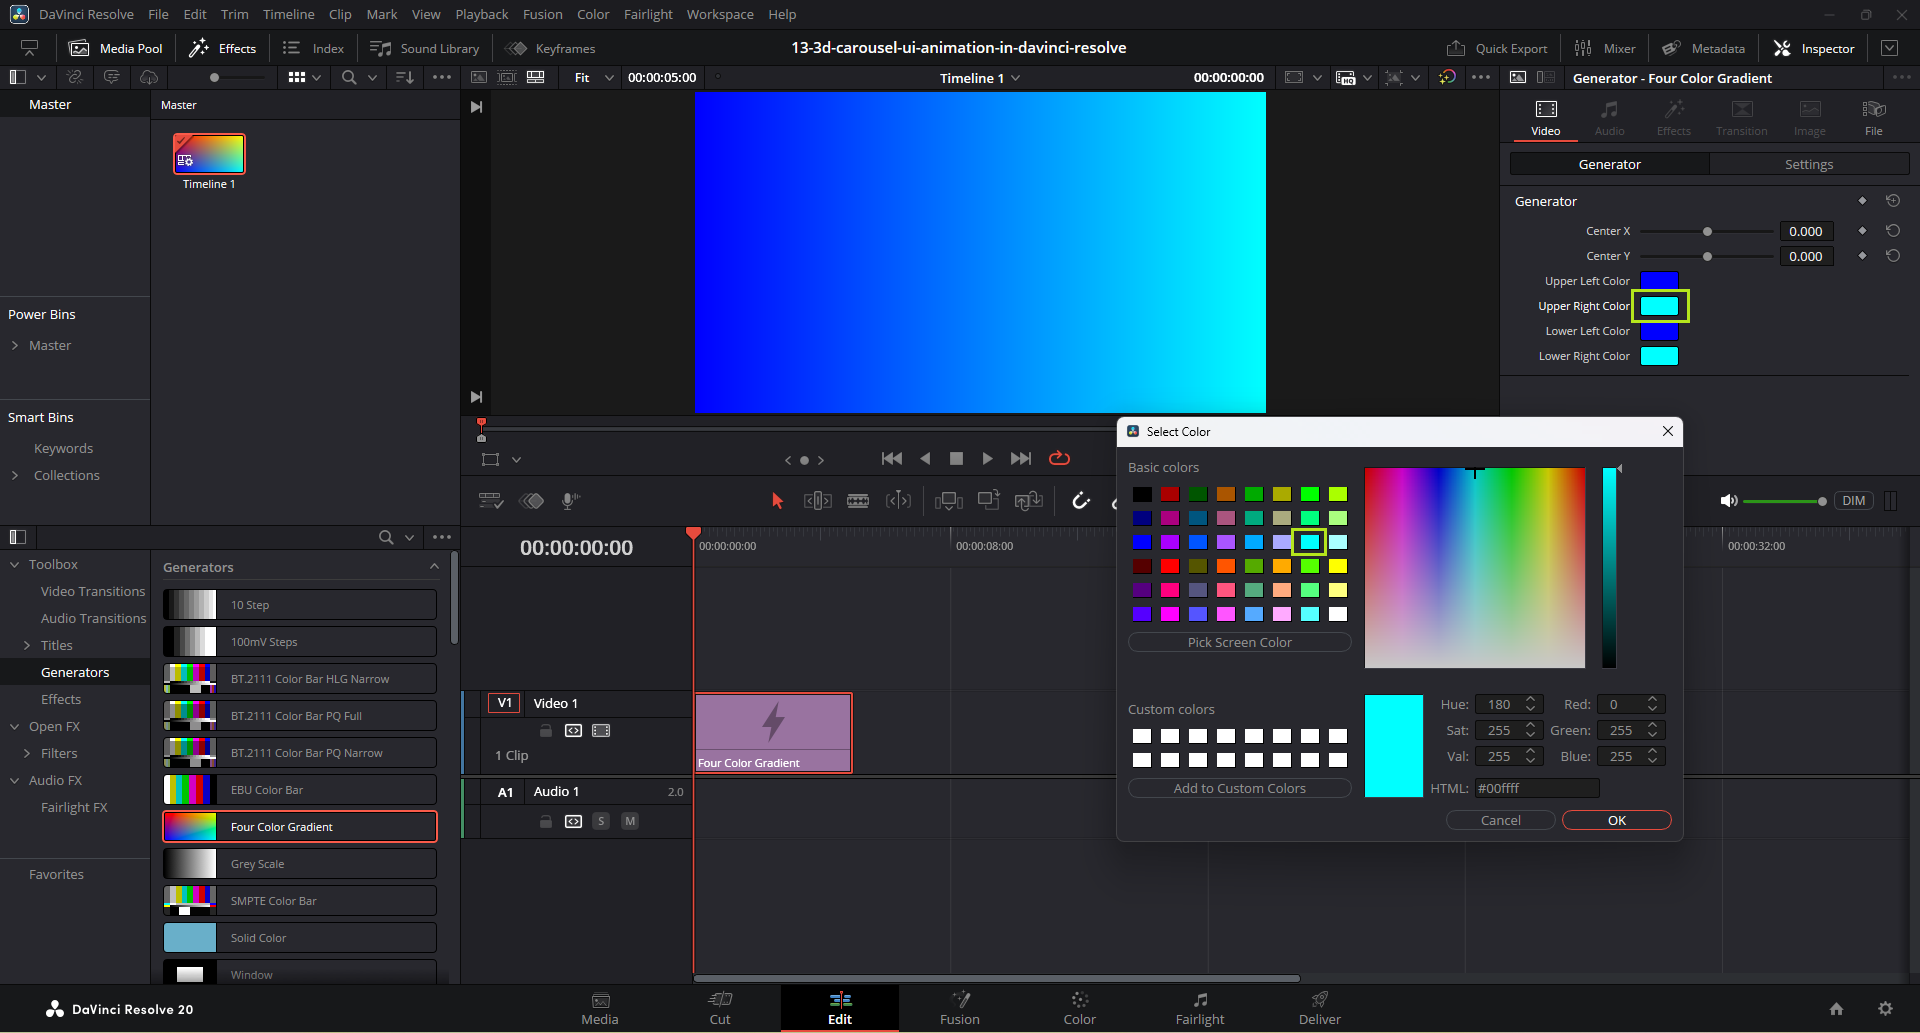Open the Fit zoom dropdown
This screenshot has width=1920, height=1033.
593,78
